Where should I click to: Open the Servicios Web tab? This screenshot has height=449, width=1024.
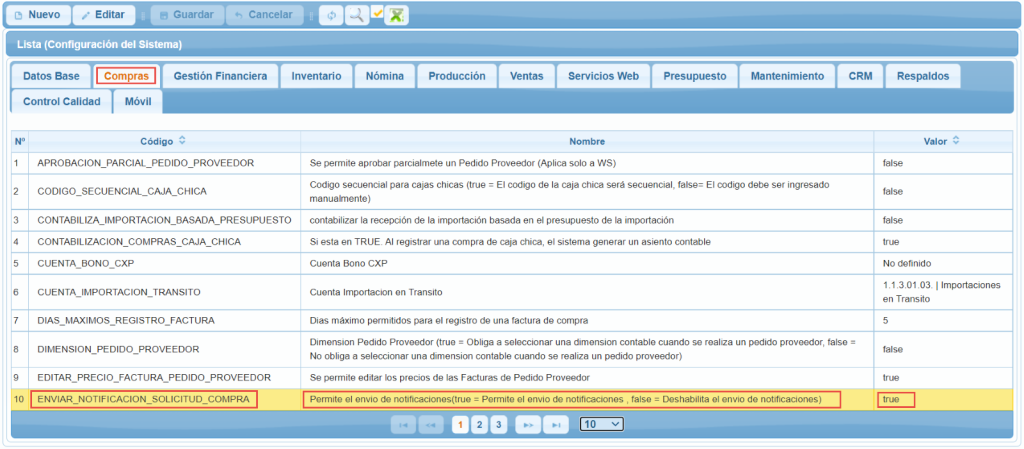point(603,76)
